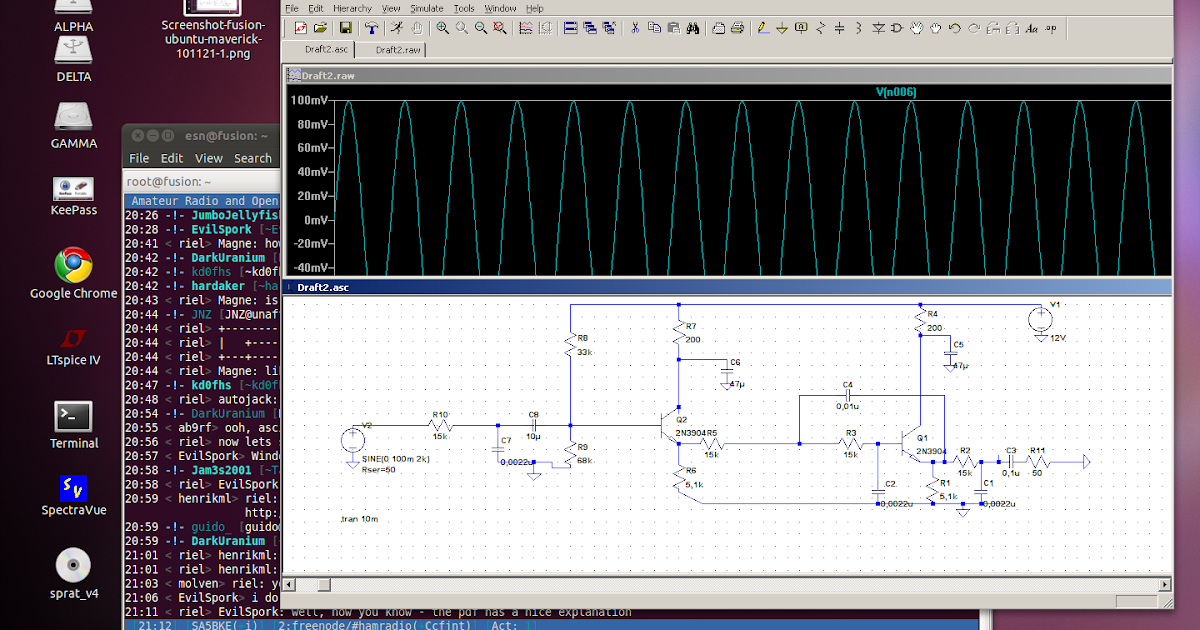
Task: Select the Draw Wire pencil tool
Action: click(x=763, y=28)
